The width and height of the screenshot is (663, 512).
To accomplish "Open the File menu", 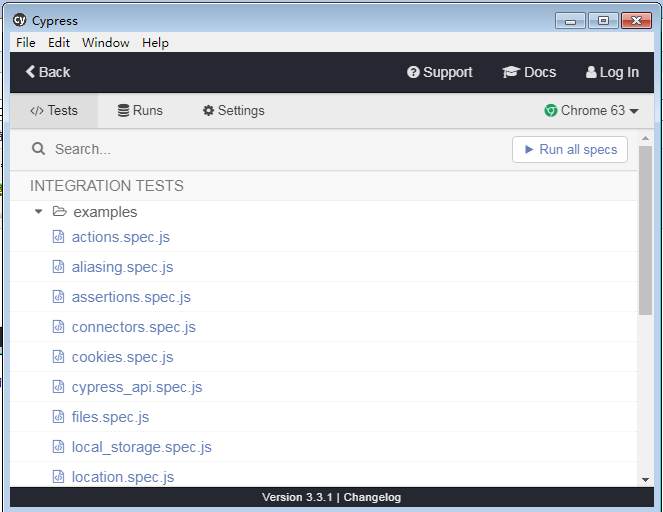I will pos(26,43).
